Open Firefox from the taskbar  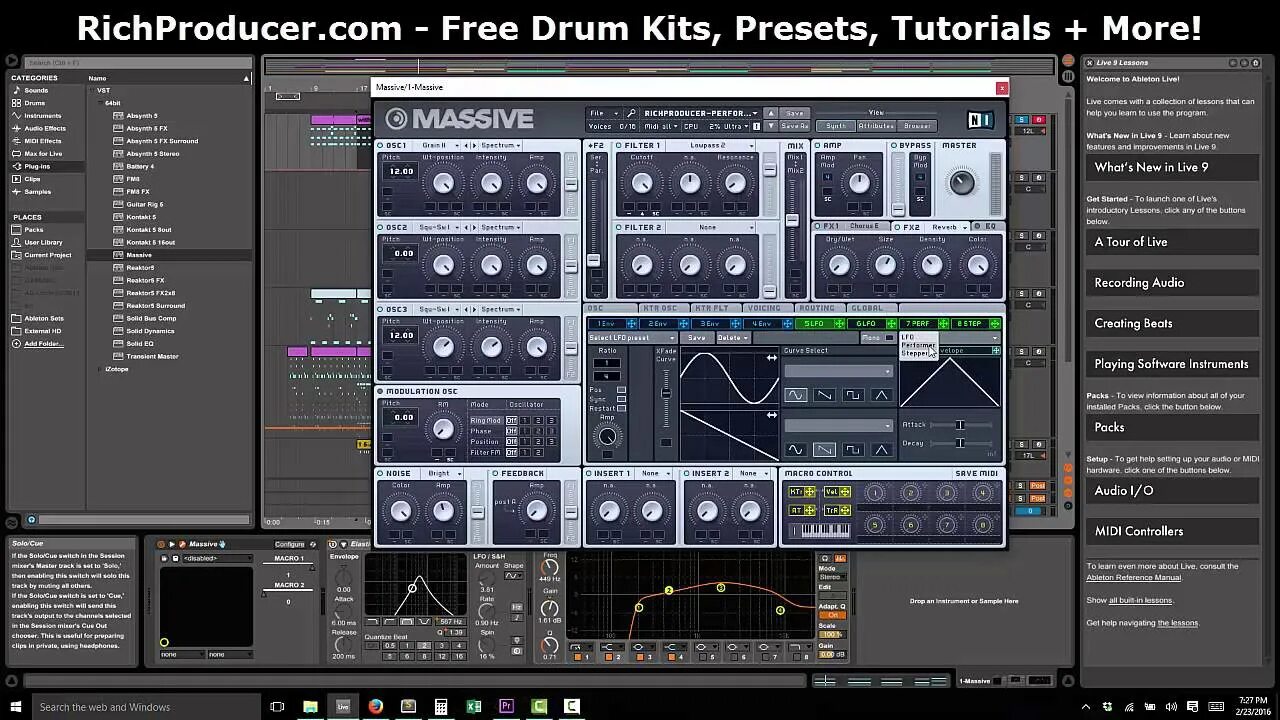click(376, 706)
